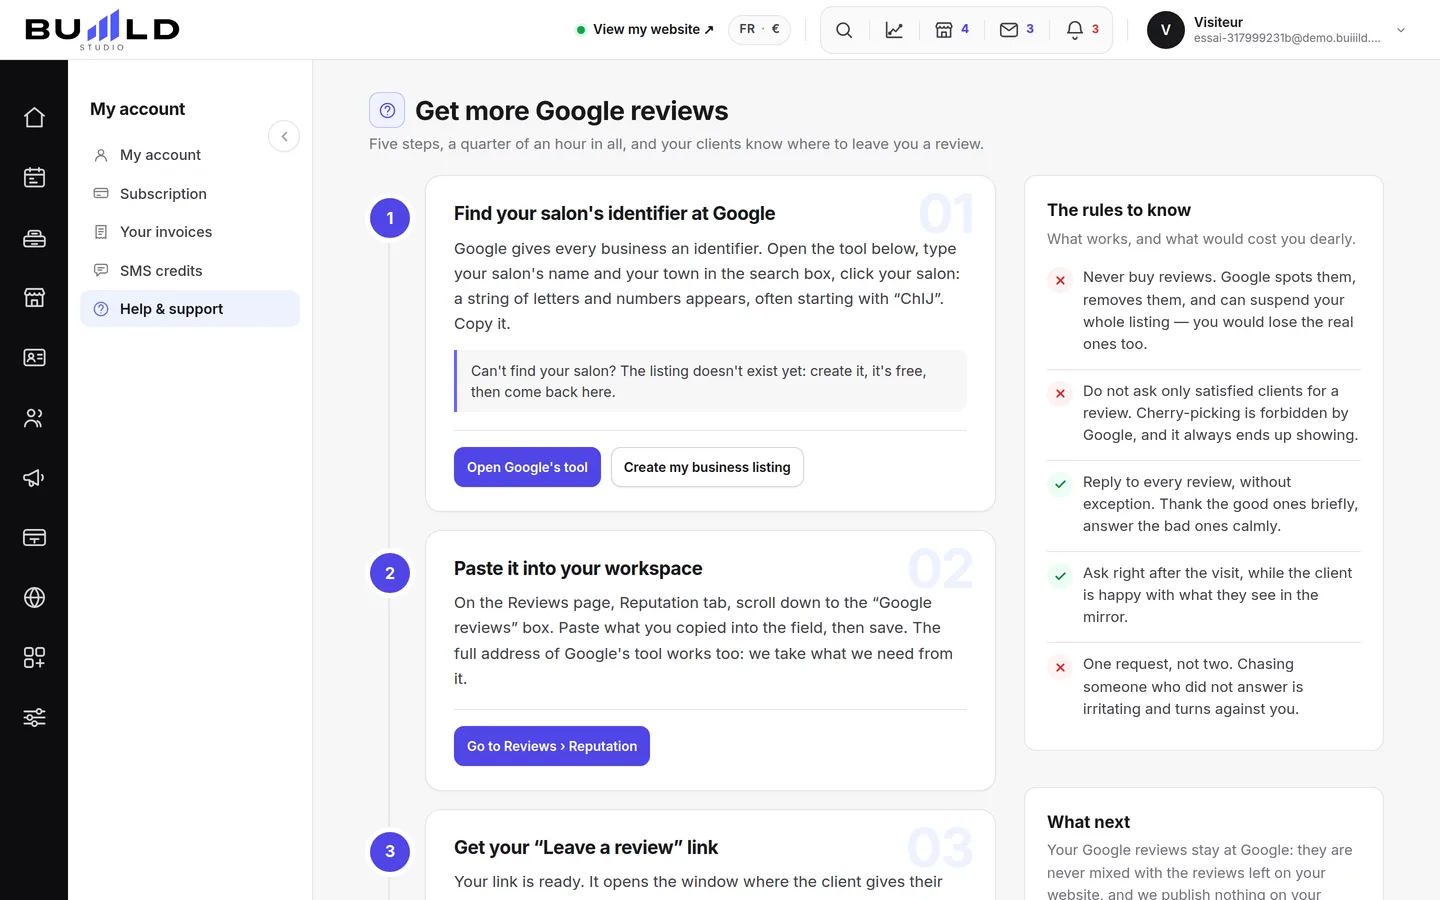Open the home icon in sidebar
The image size is (1440, 900).
pyautogui.click(x=34, y=118)
